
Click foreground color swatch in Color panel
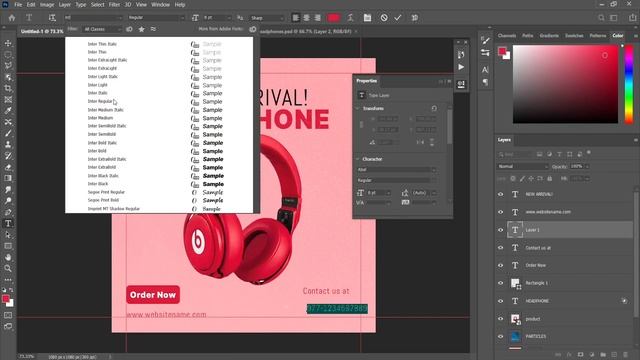click(502, 51)
